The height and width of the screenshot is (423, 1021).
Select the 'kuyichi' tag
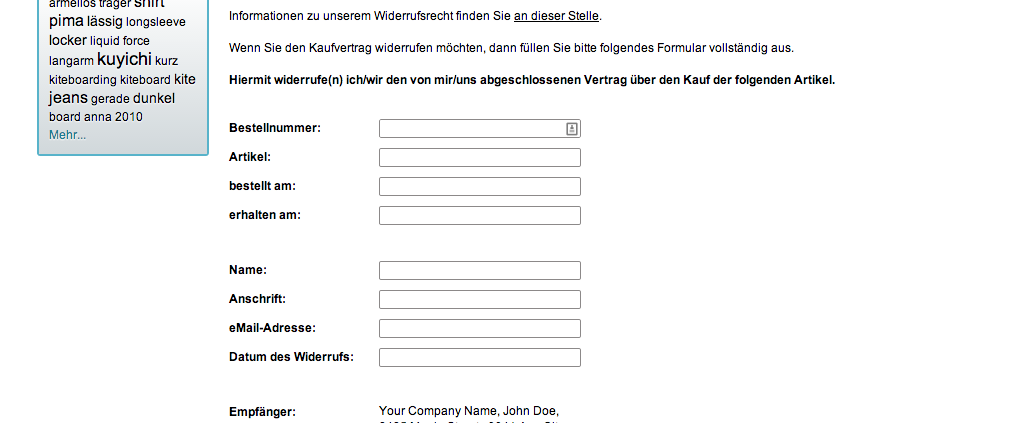click(124, 60)
